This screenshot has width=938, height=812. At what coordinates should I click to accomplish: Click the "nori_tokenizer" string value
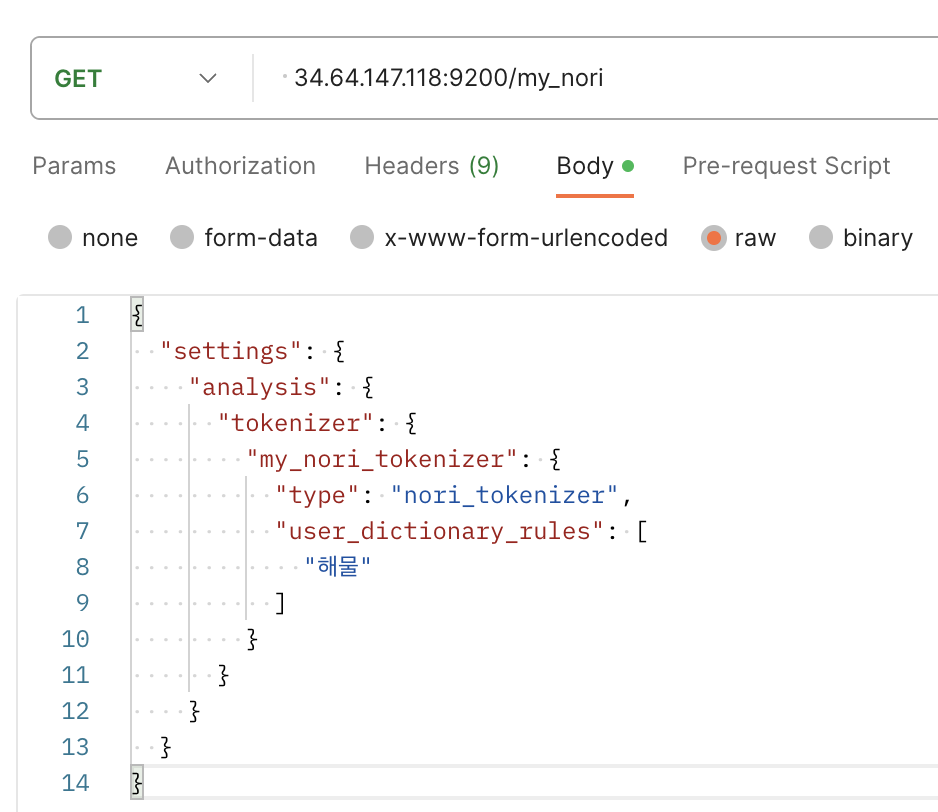pos(505,495)
